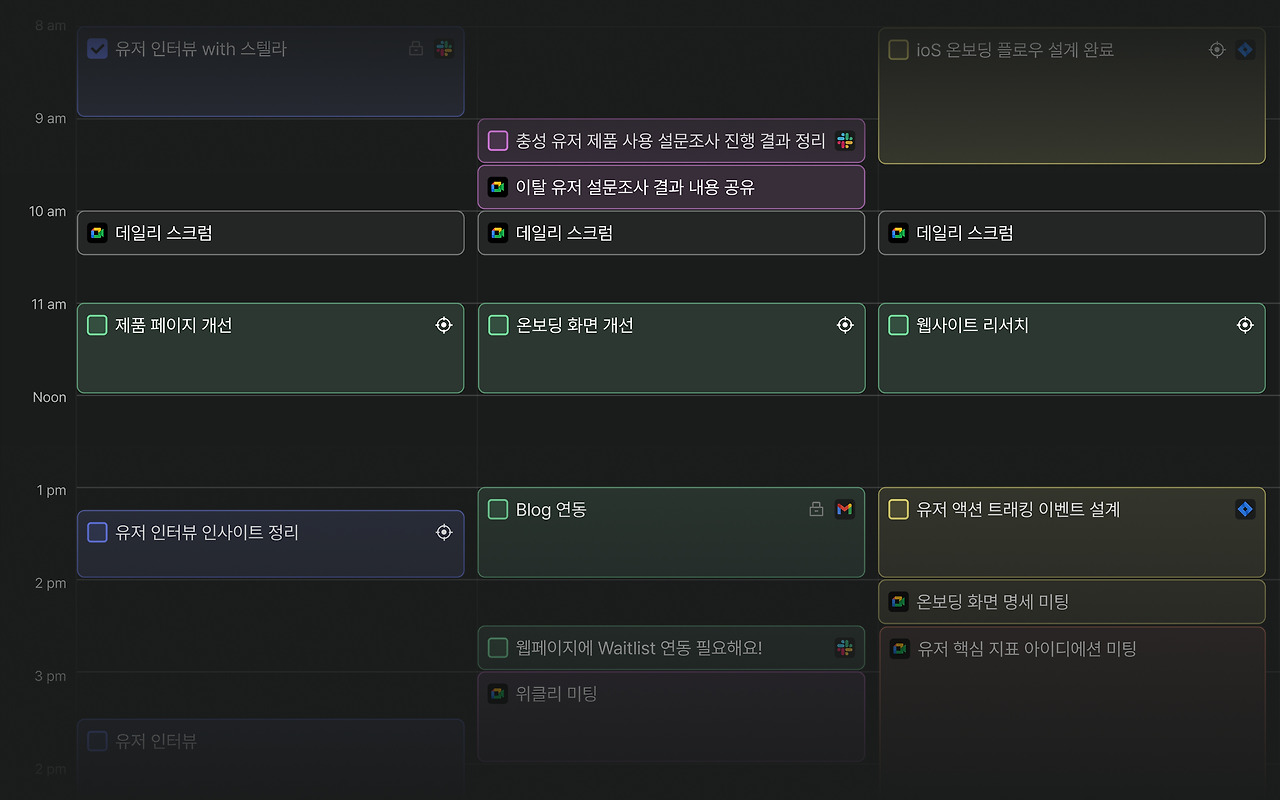This screenshot has height=800, width=1280.
Task: Click Jira icon on 유저 액션 트래킹 이벤트 설계
Action: pyautogui.click(x=1245, y=509)
